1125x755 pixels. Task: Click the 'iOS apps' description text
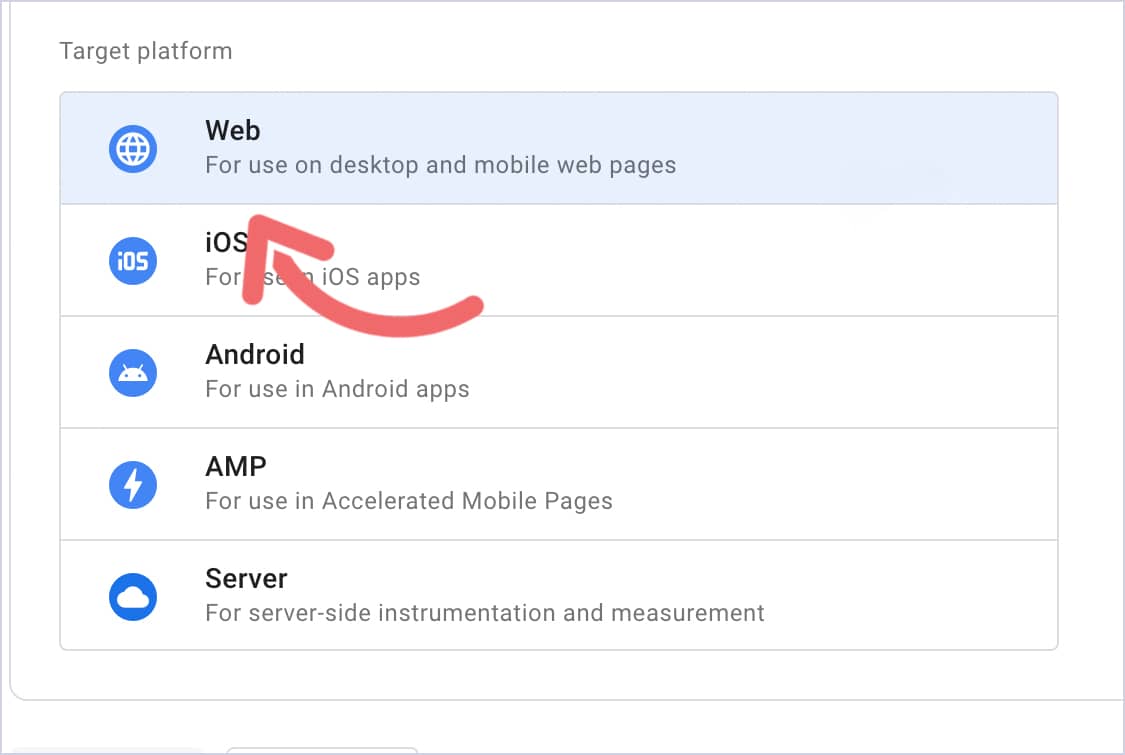pos(370,277)
